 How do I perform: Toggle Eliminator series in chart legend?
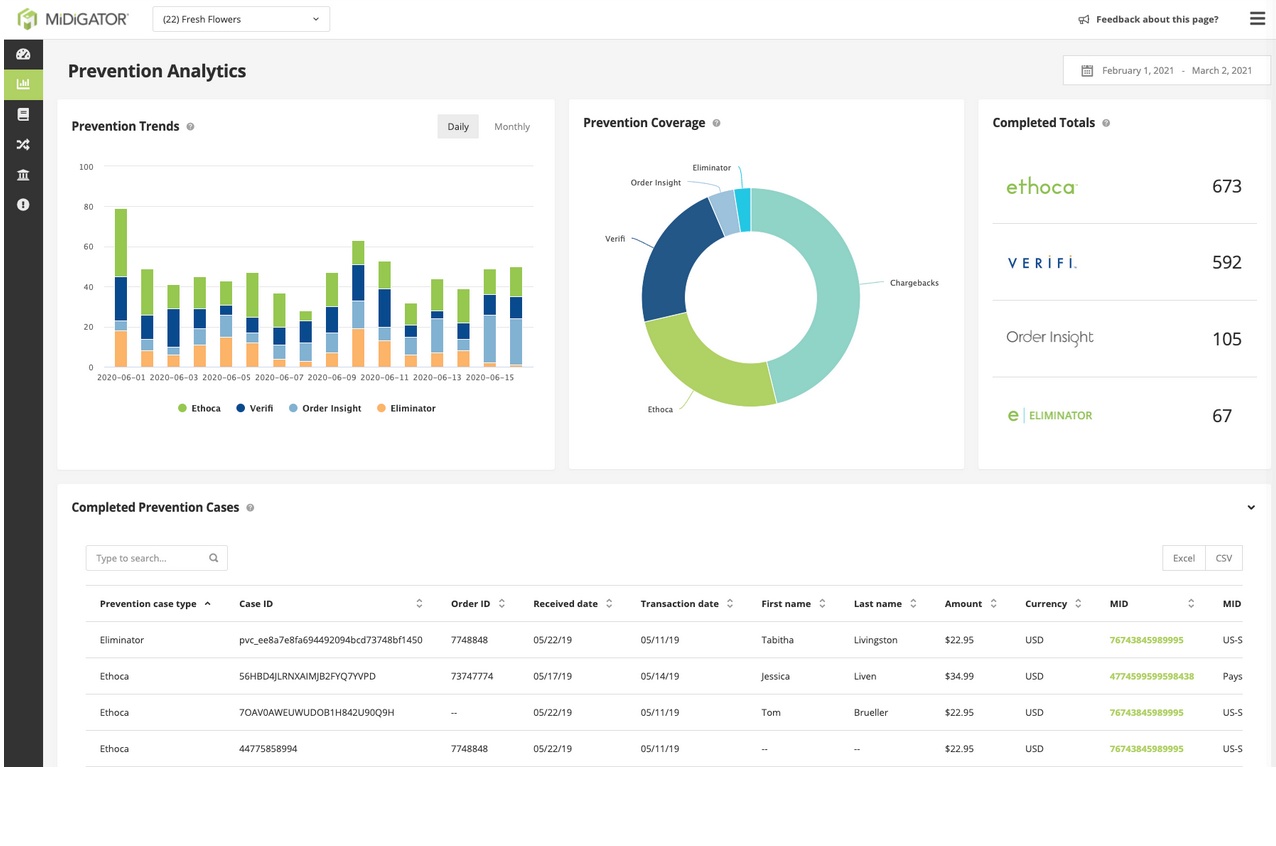click(406, 408)
